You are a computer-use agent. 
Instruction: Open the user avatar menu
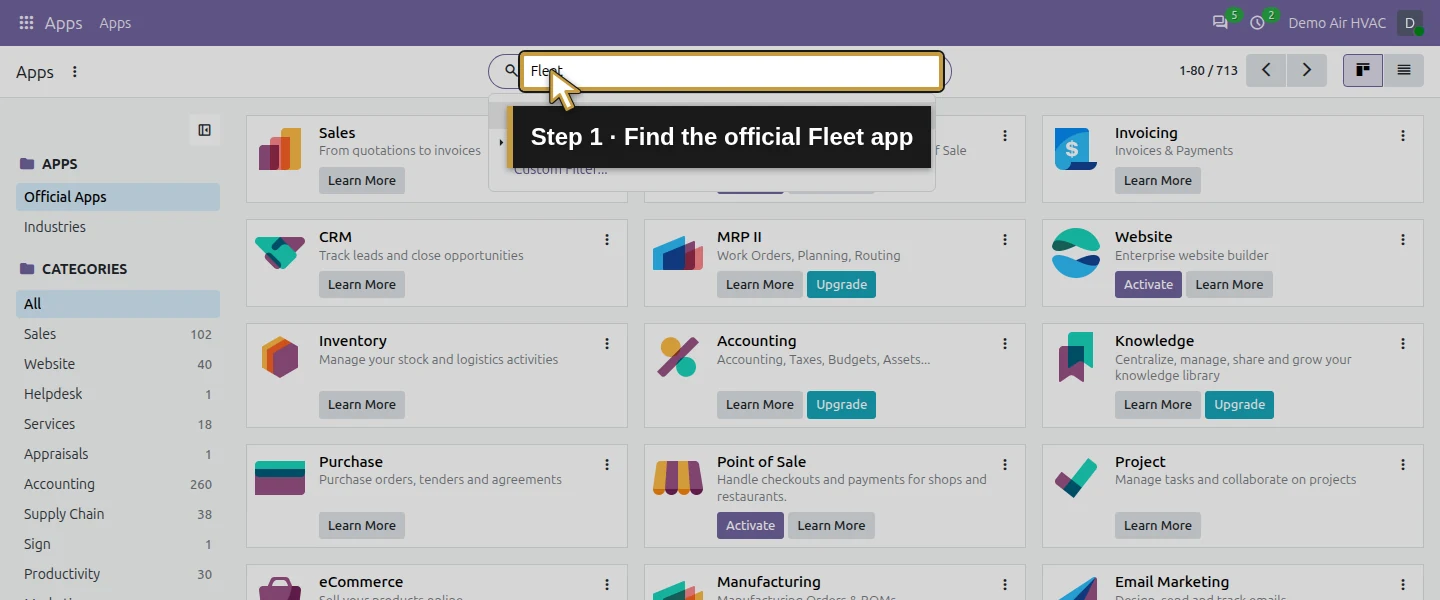click(1410, 22)
